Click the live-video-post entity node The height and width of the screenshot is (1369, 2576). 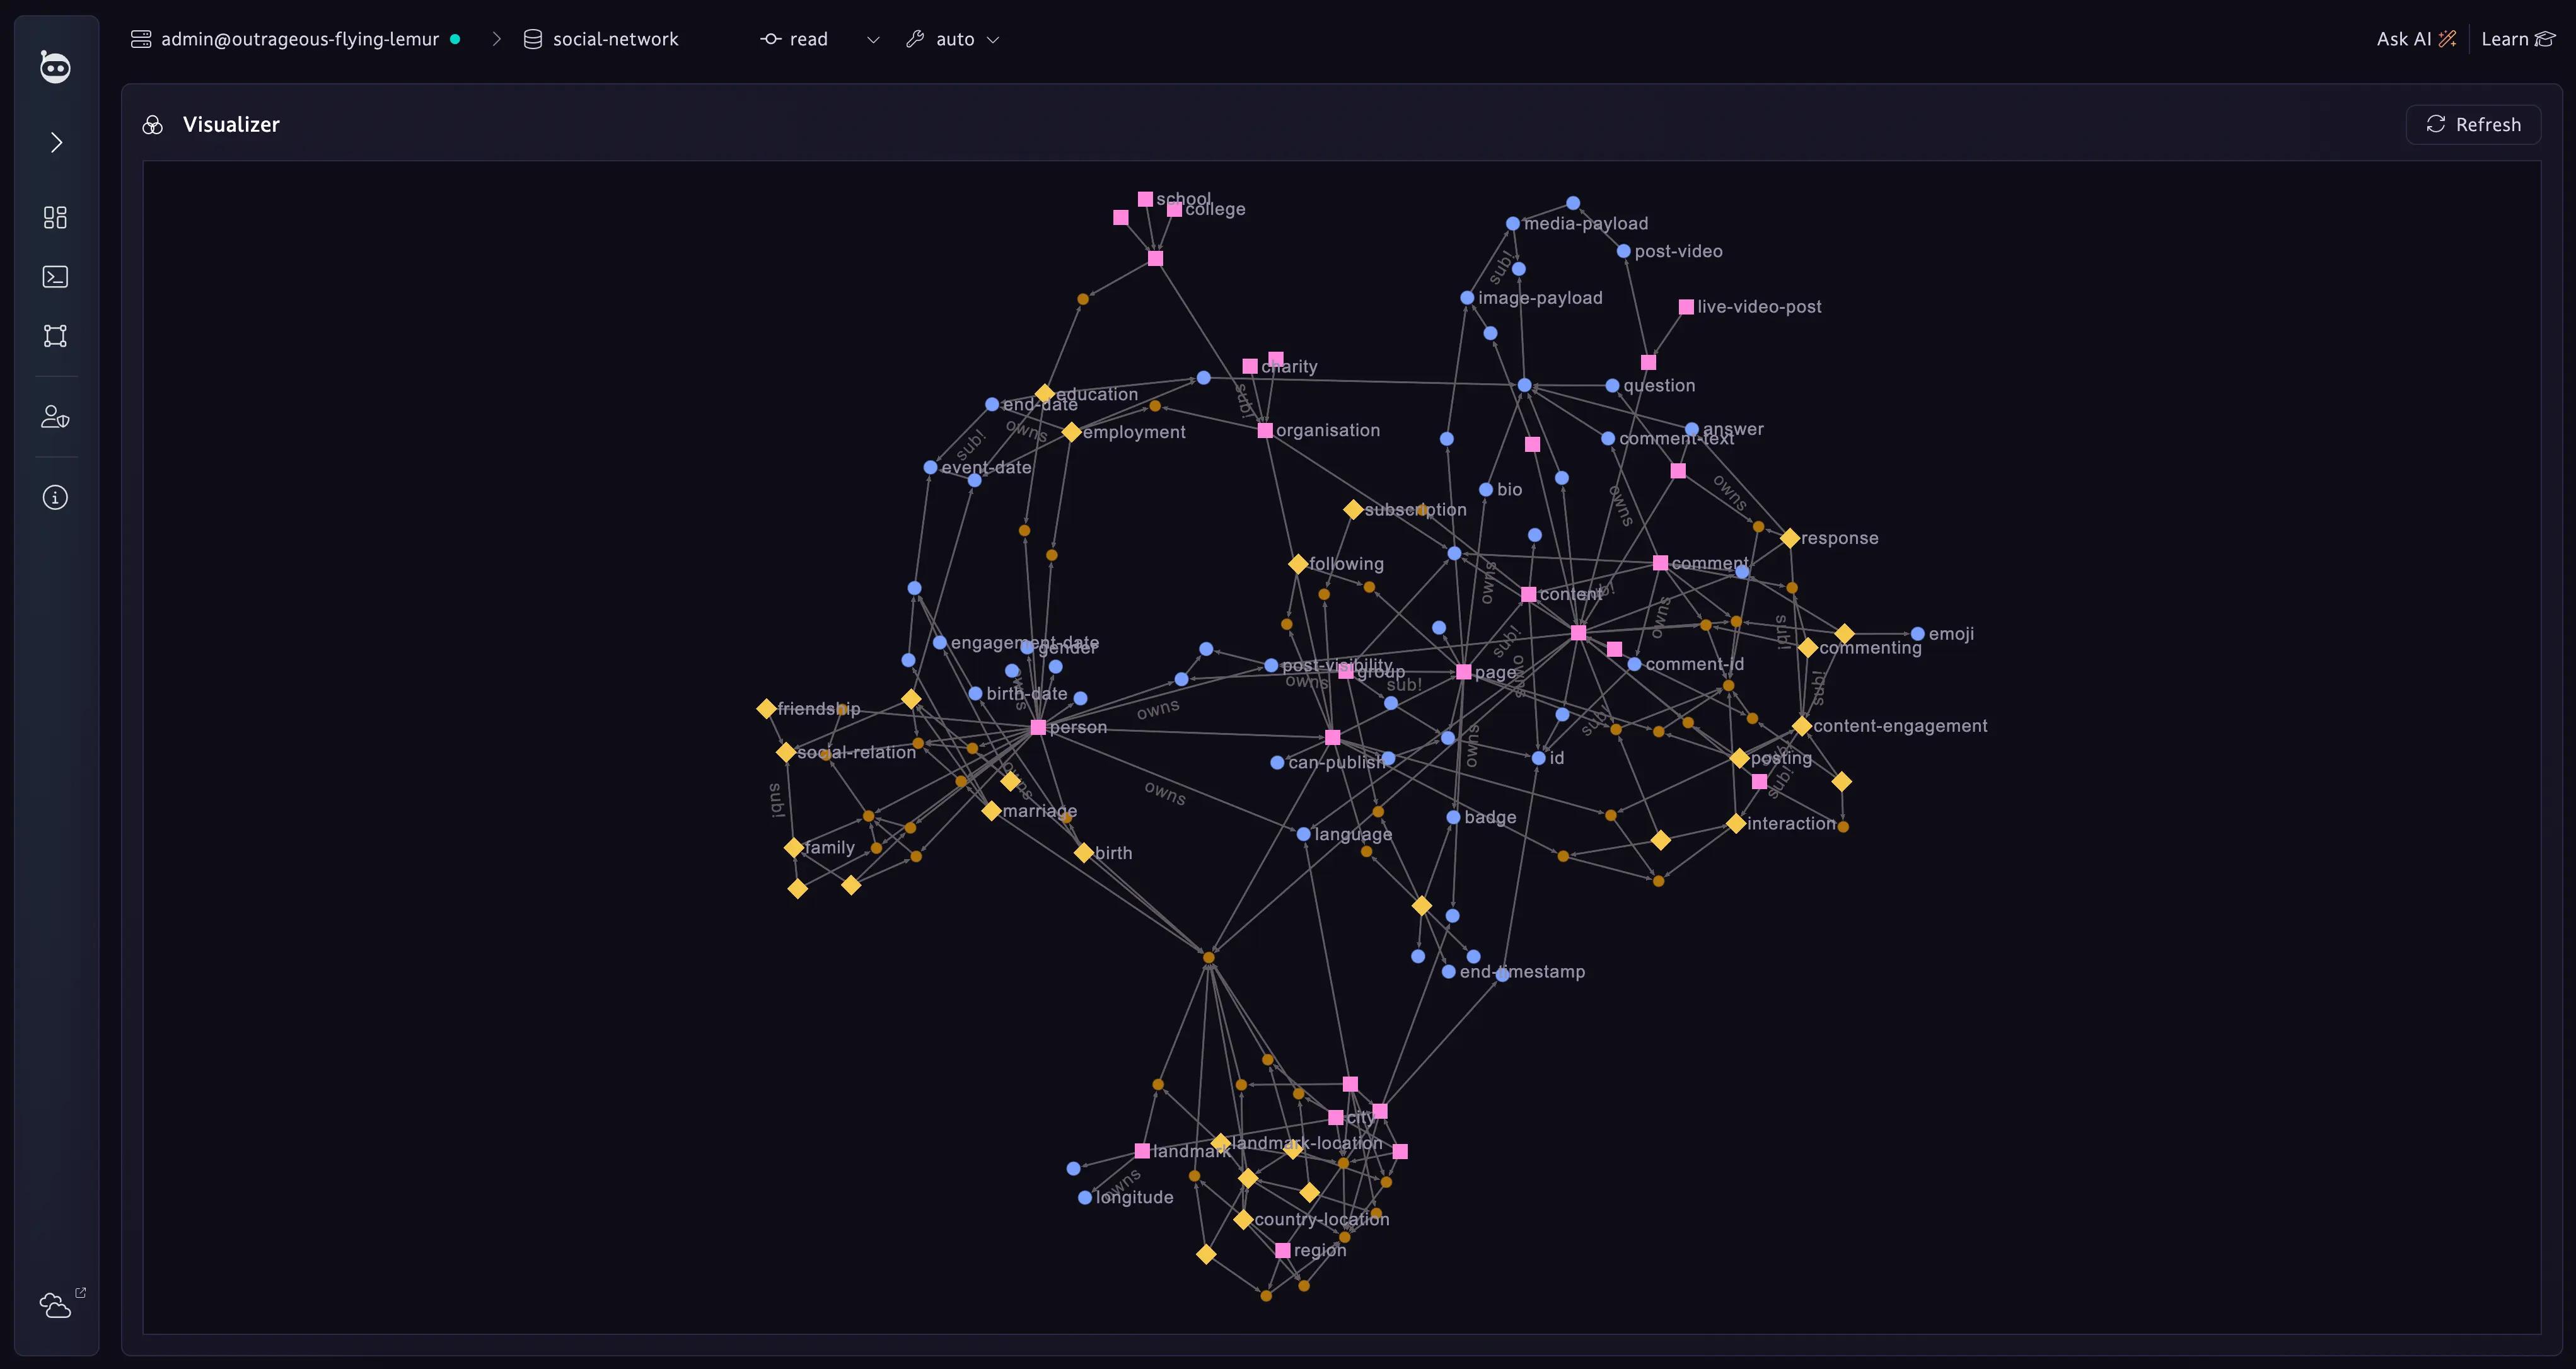[x=1686, y=307]
